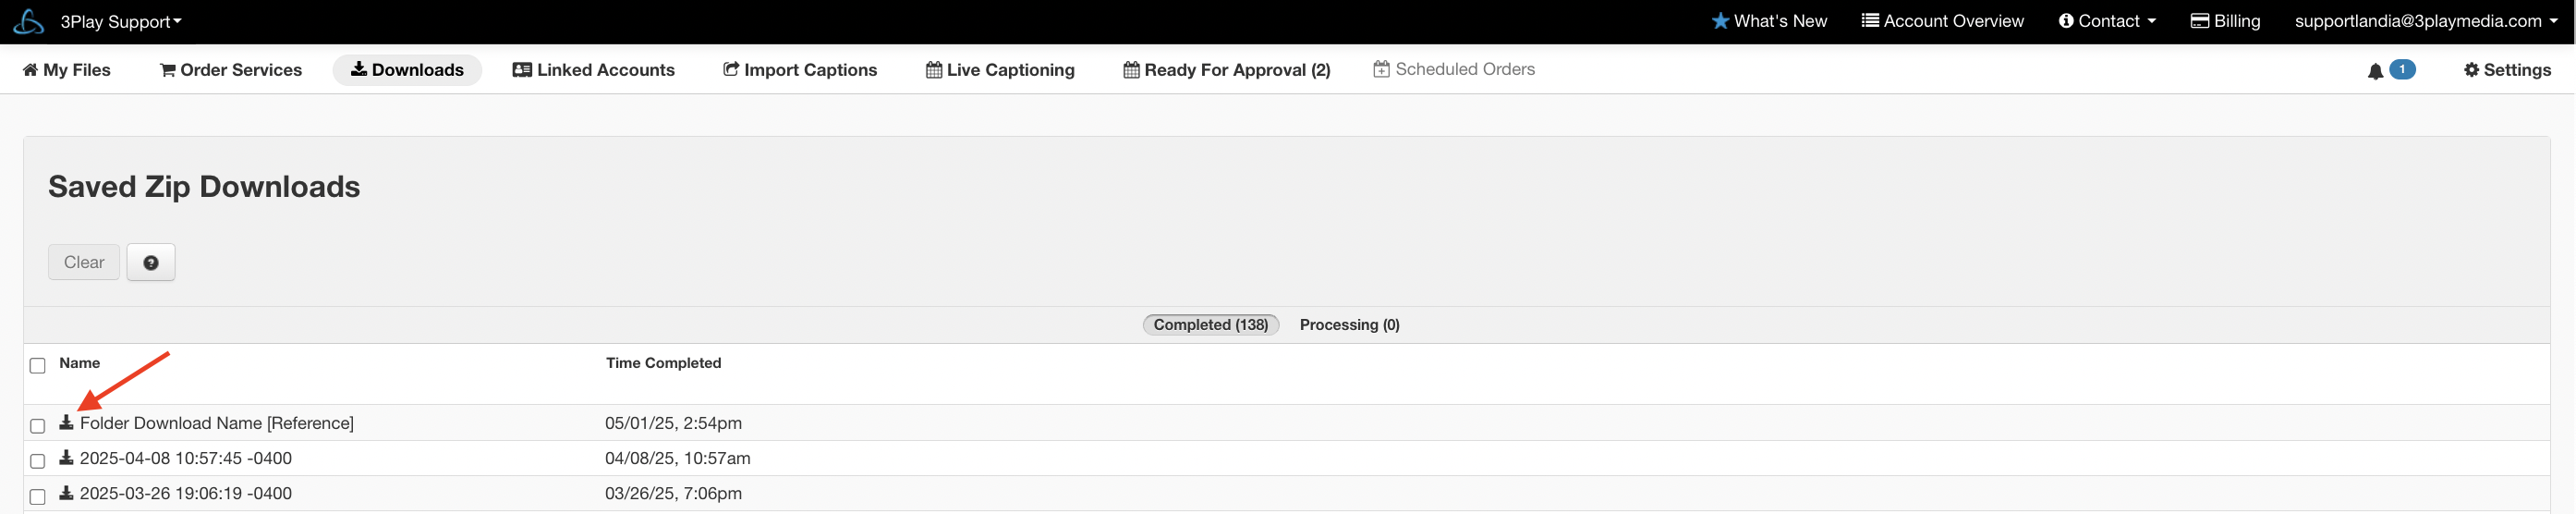Image resolution: width=2576 pixels, height=514 pixels.
Task: Open Ready For Approval (2) page
Action: click(x=1227, y=70)
